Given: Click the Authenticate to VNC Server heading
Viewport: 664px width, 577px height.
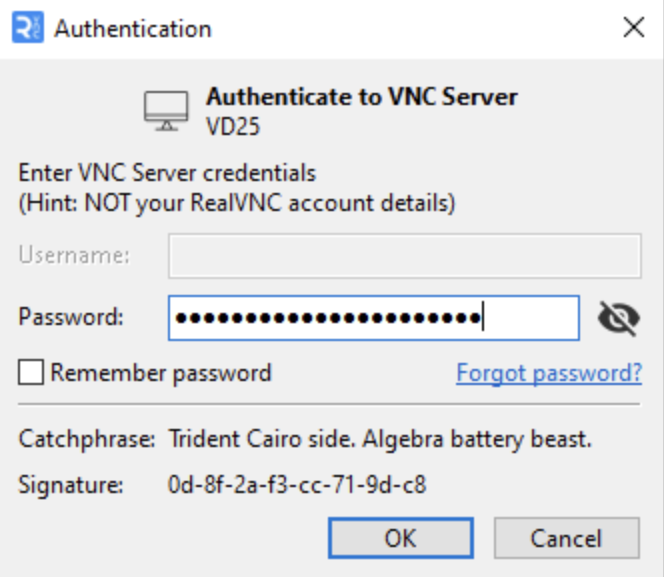Looking at the screenshot, I should click(362, 97).
